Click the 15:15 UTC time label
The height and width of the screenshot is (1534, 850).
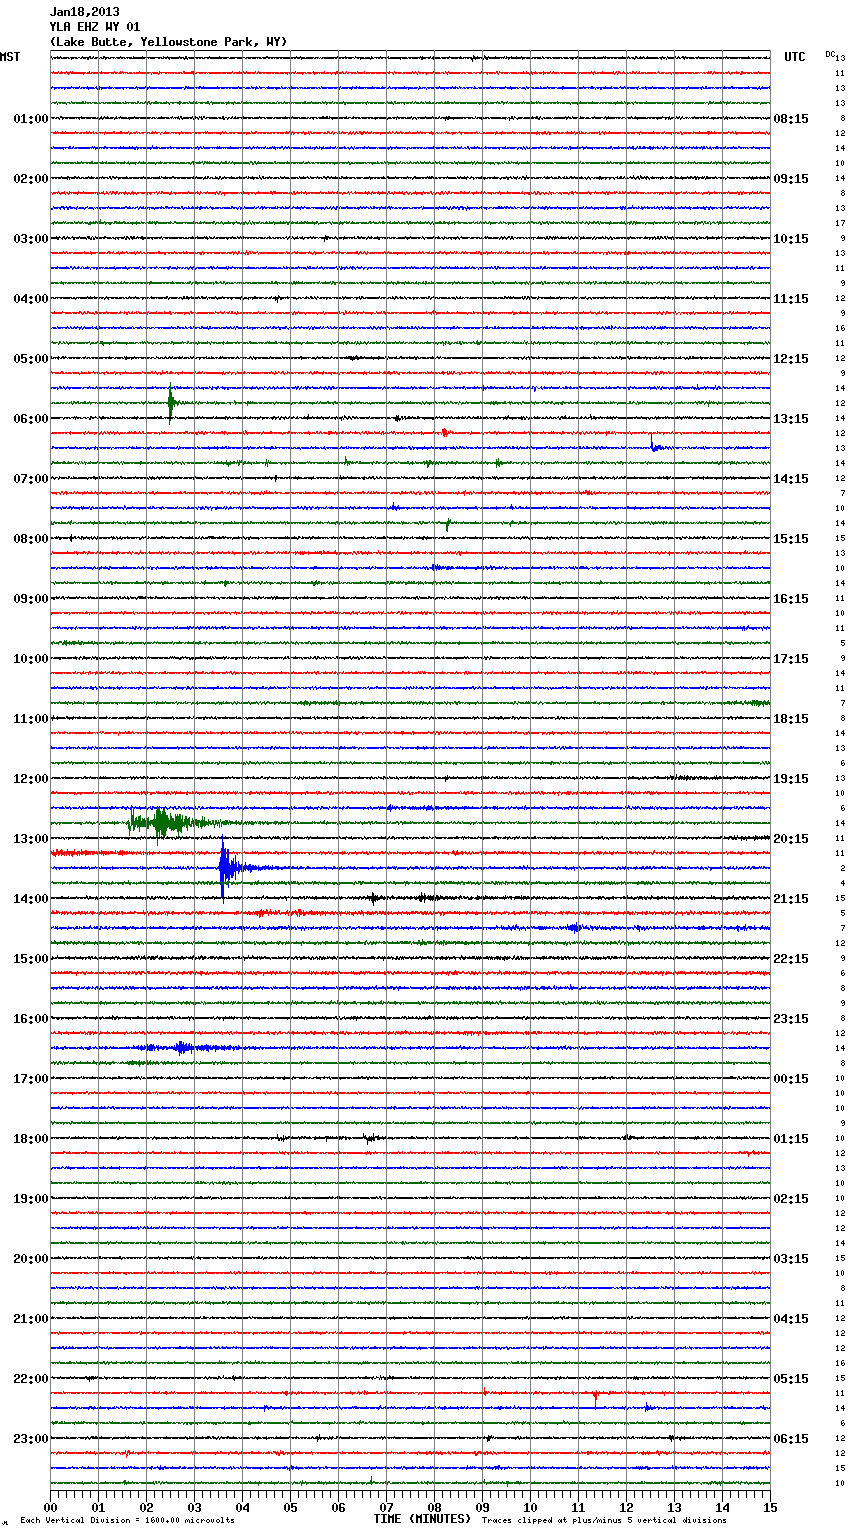coord(791,539)
